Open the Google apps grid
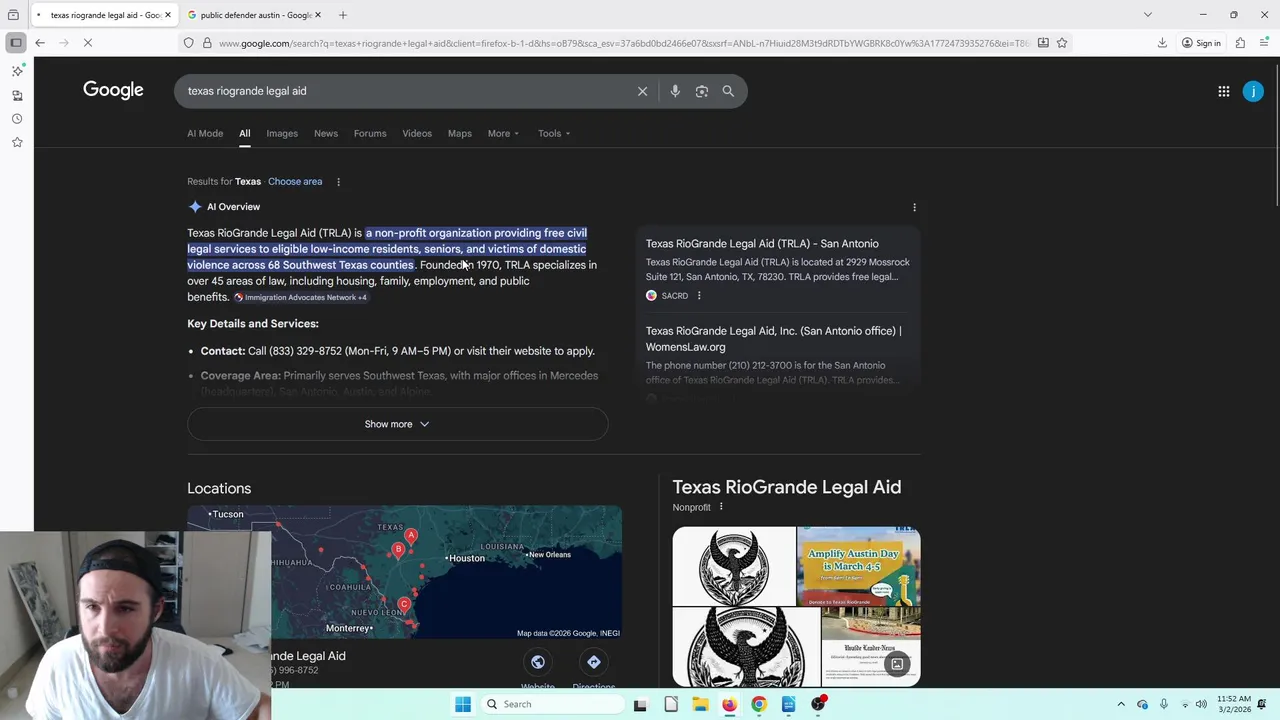The height and width of the screenshot is (720, 1280). tap(1224, 91)
